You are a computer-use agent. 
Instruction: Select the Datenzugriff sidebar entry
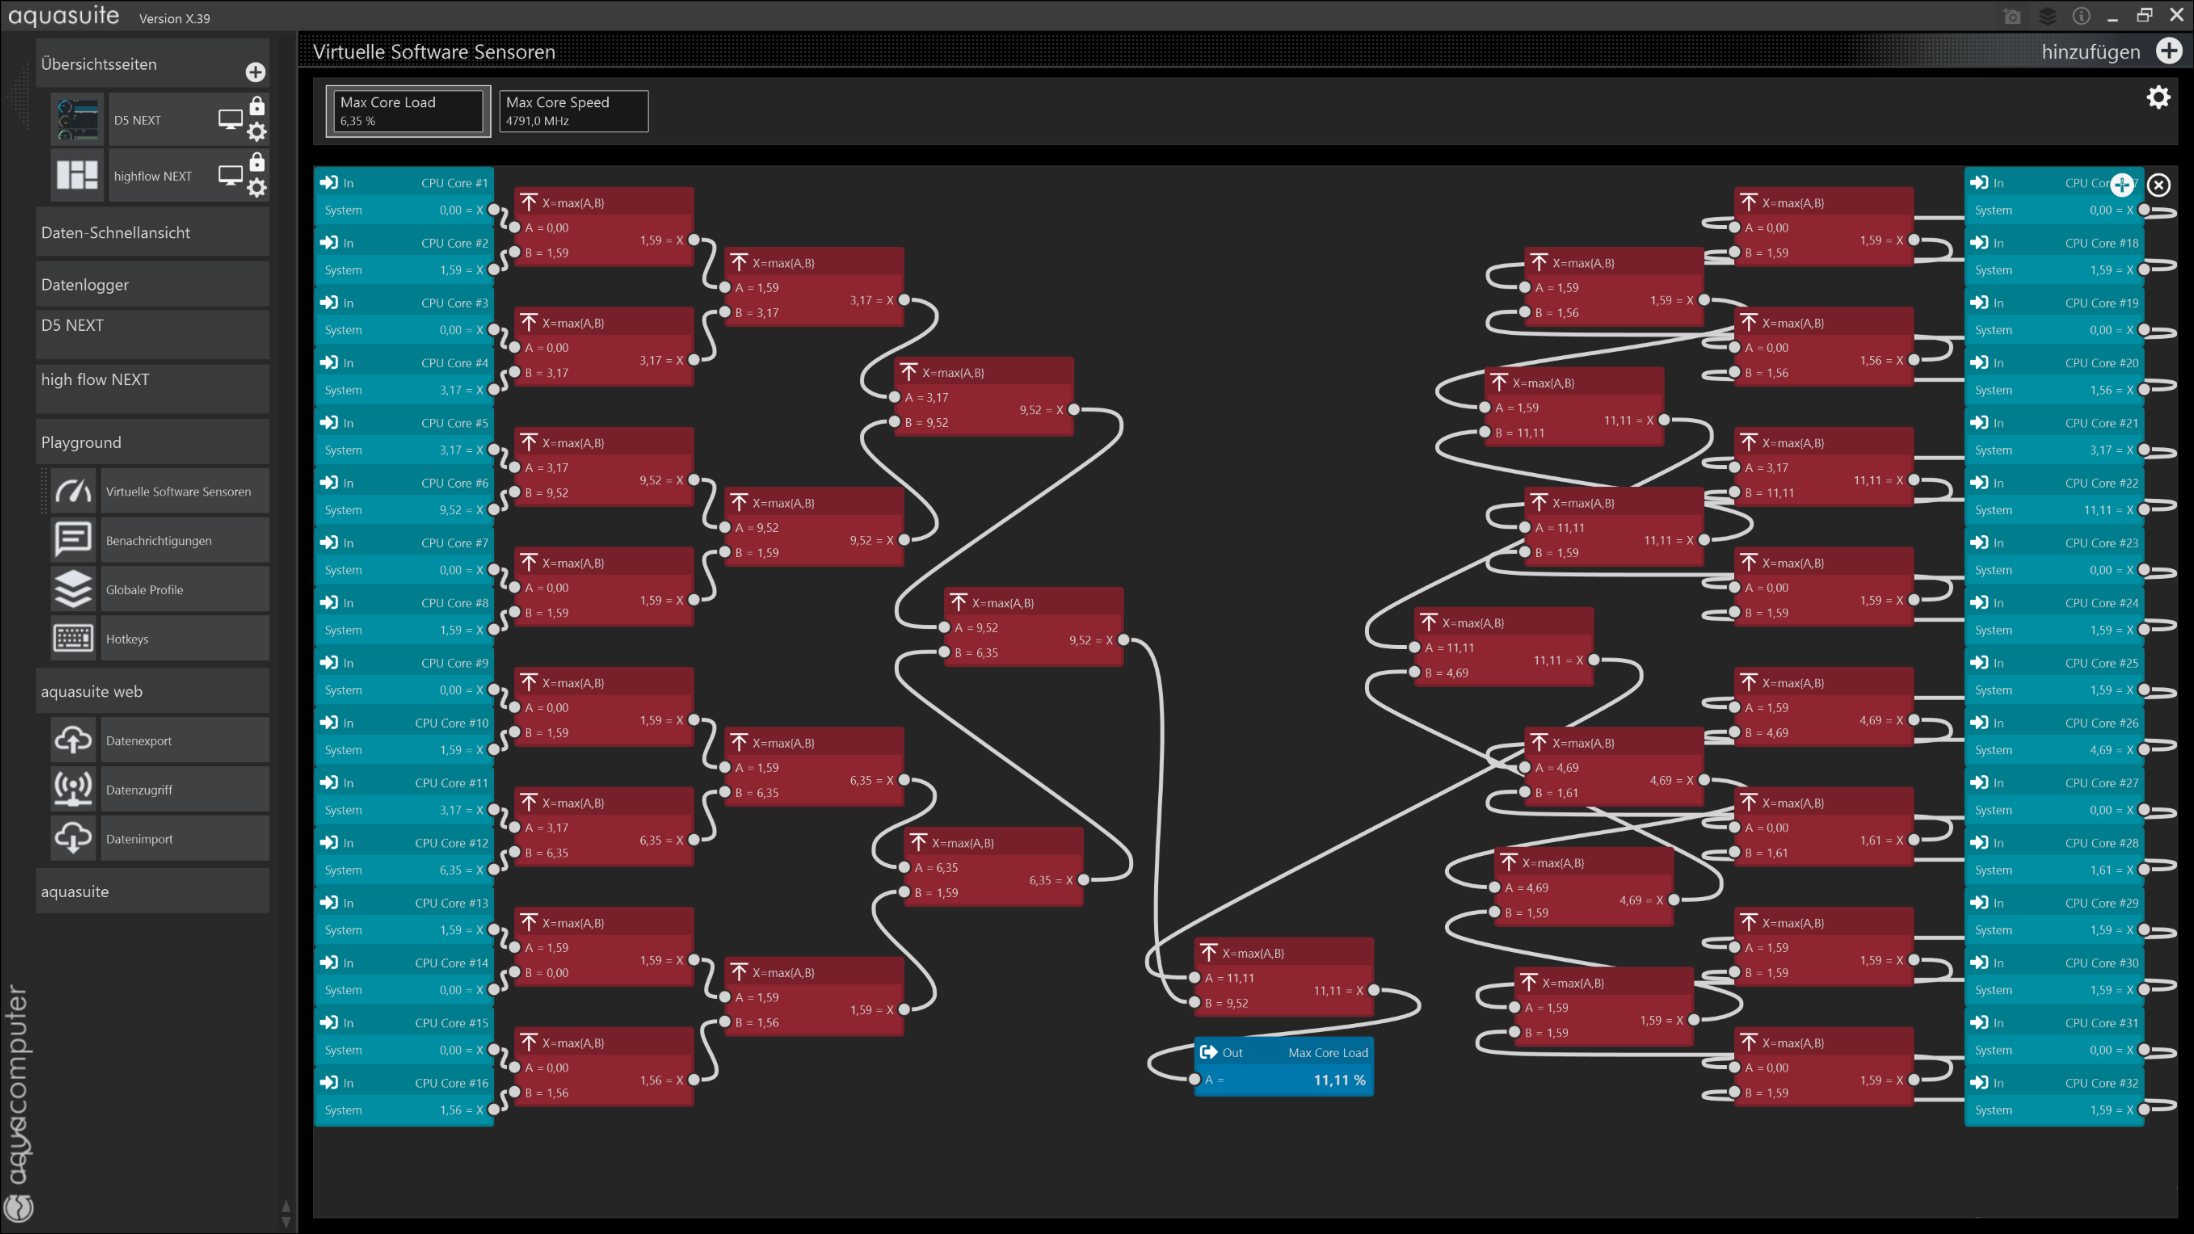tap(140, 790)
